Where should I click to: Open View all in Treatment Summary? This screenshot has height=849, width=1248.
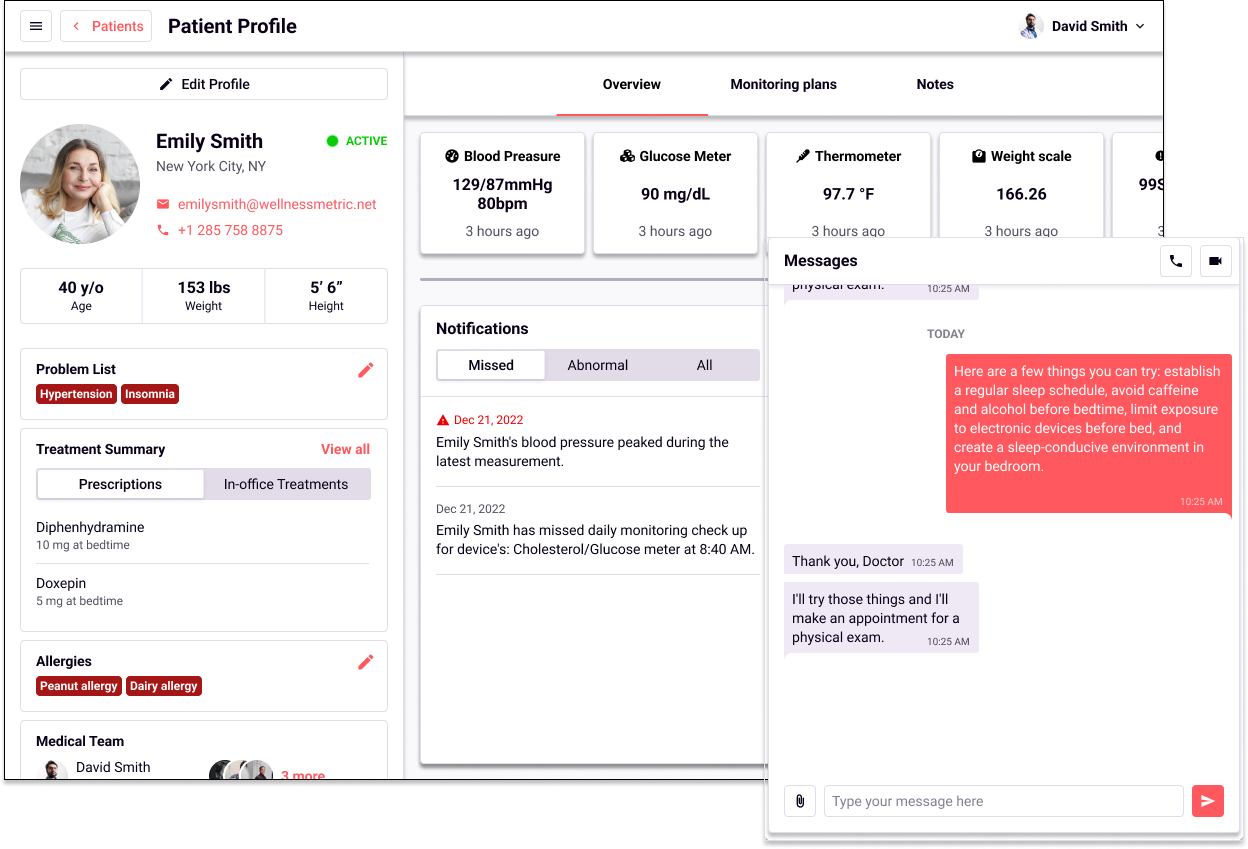pos(345,449)
